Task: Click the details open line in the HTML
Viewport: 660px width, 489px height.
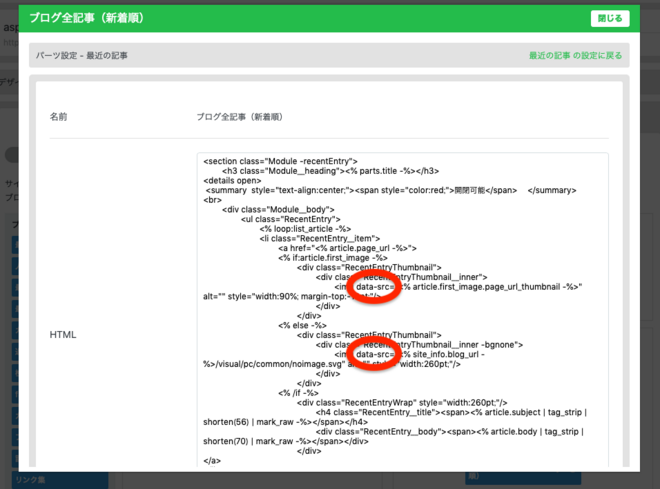Action: point(232,180)
